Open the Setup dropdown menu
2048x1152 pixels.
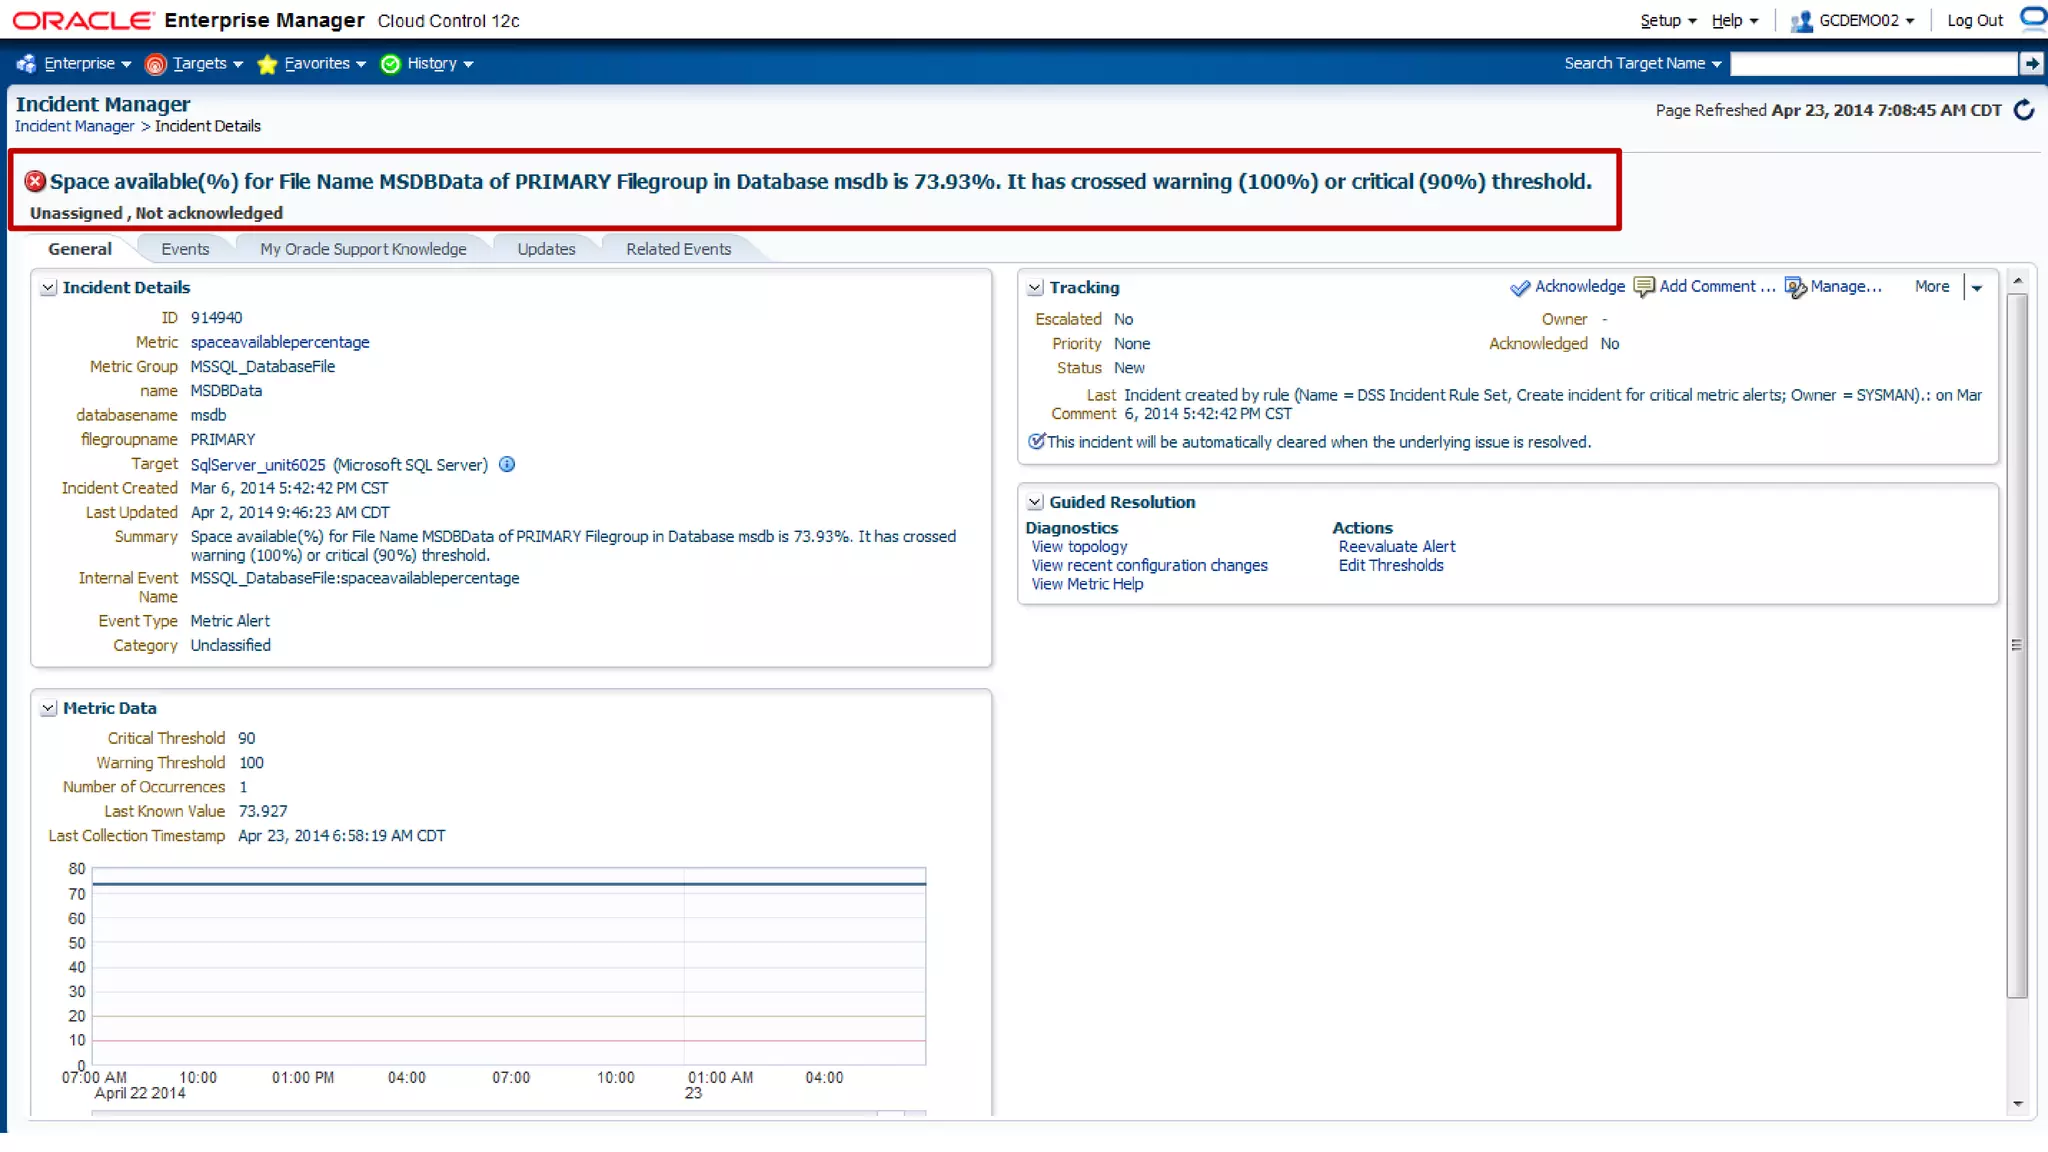coord(1668,21)
